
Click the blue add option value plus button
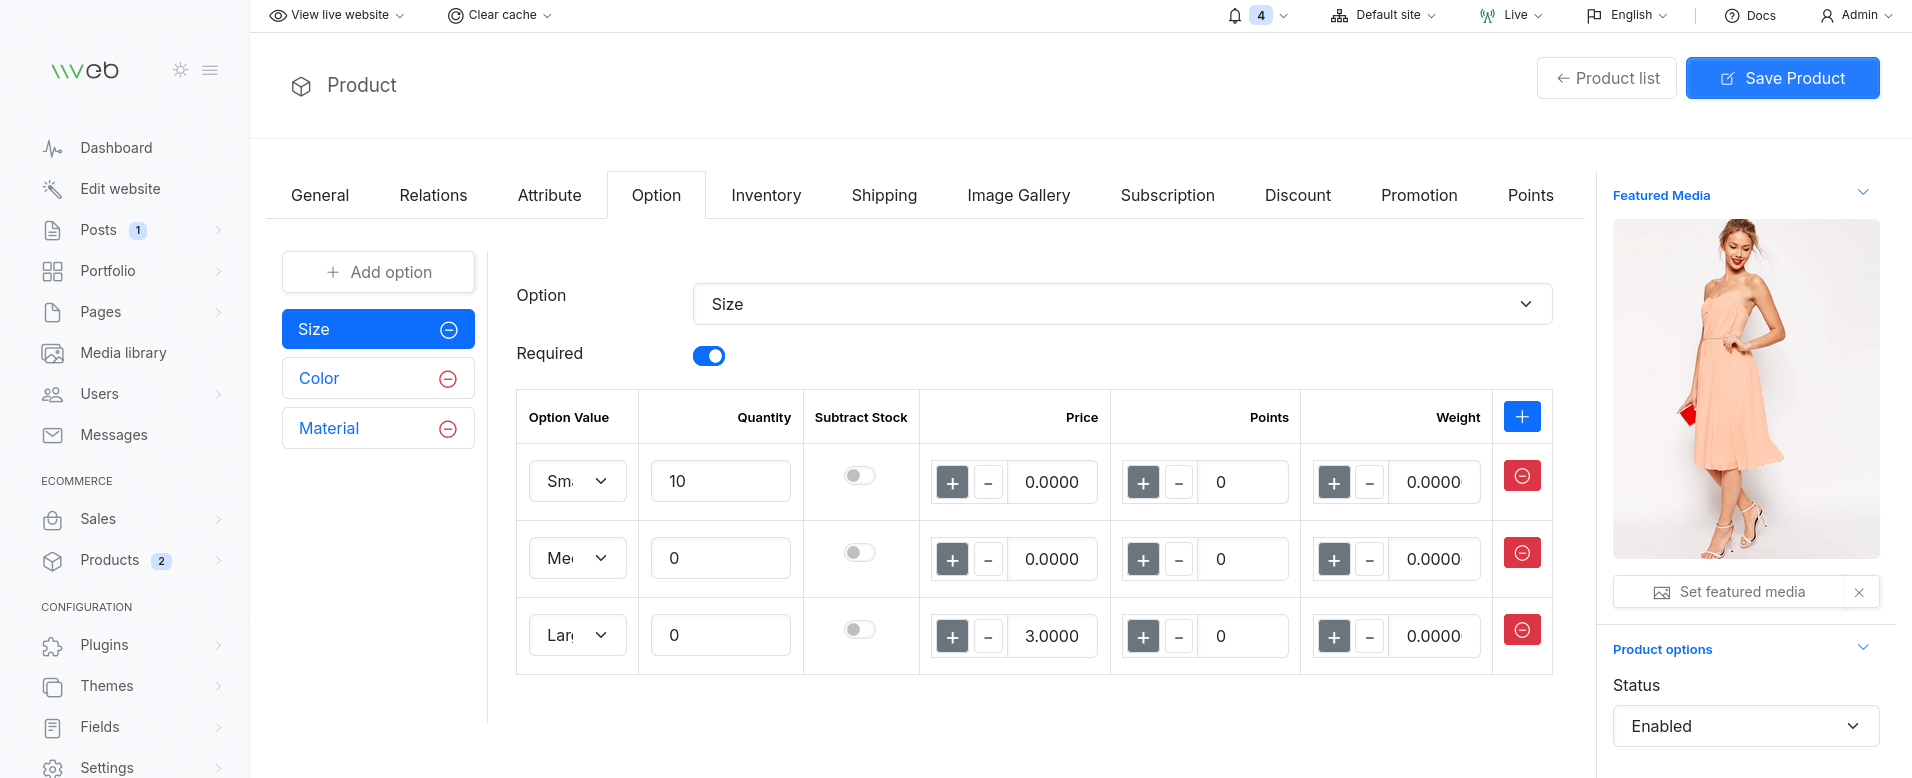(1521, 417)
